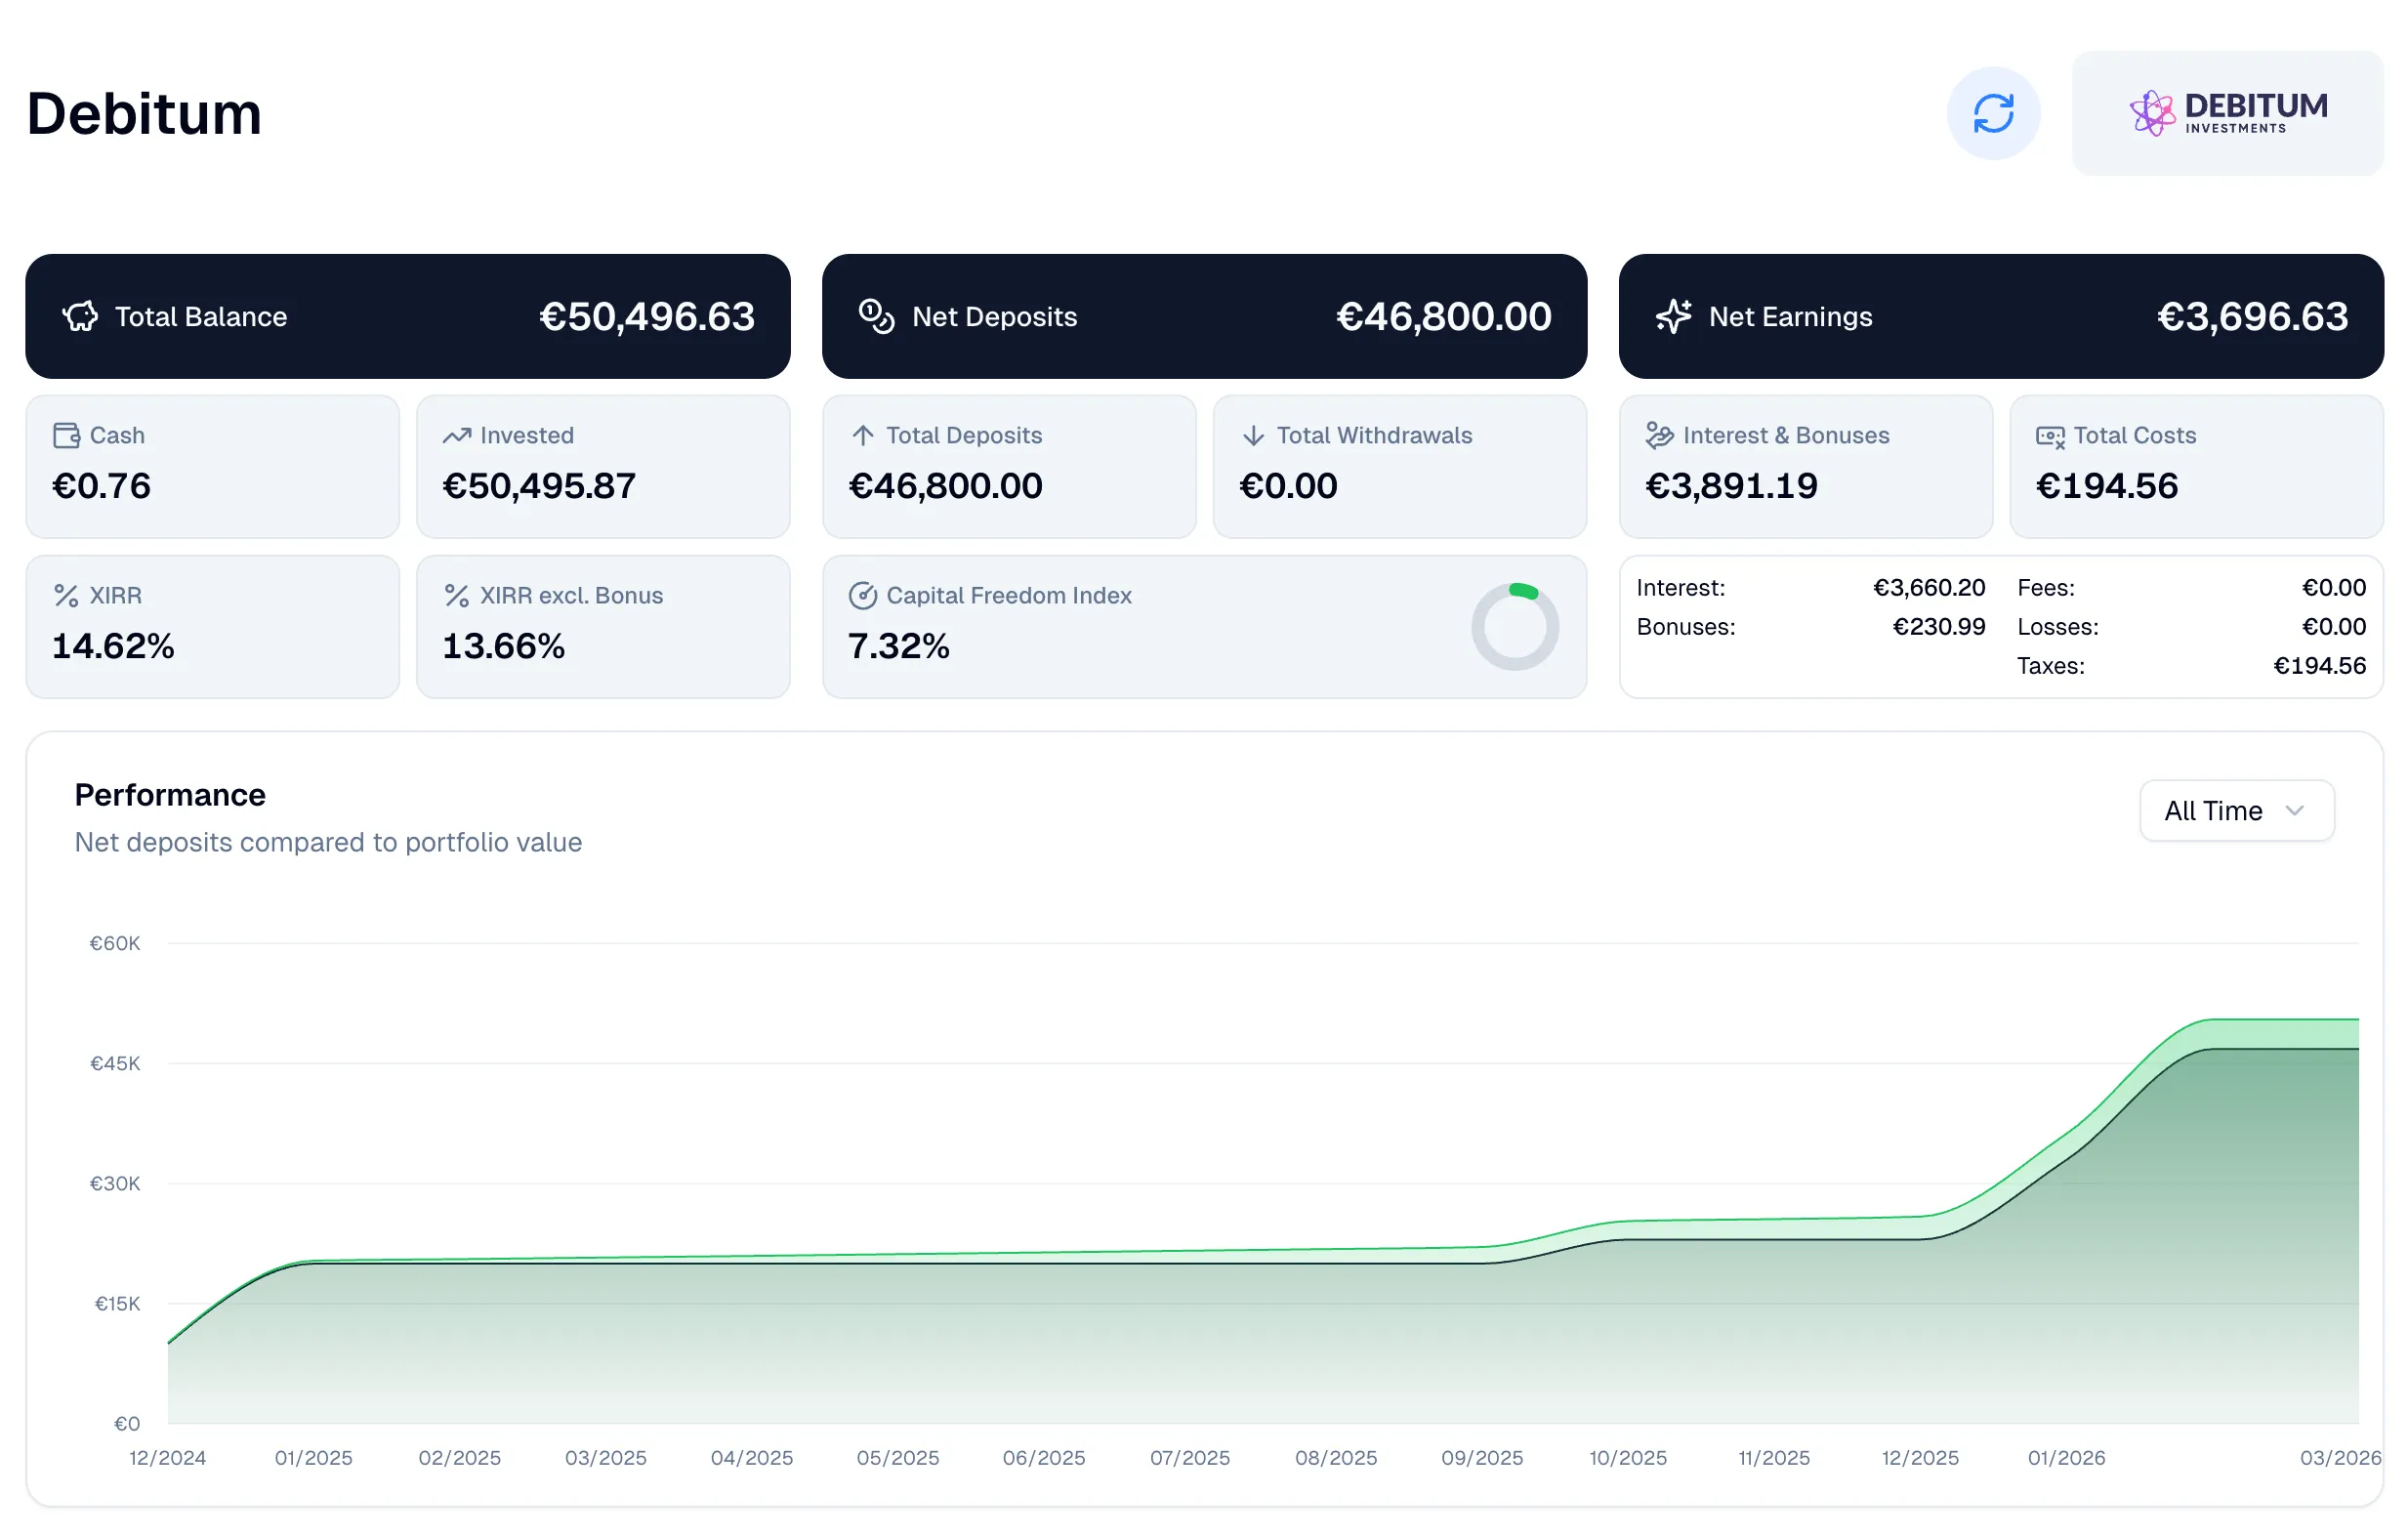Click the coins icon beside Net Deposits
Image resolution: width=2408 pixels, height=1537 pixels.
click(876, 317)
